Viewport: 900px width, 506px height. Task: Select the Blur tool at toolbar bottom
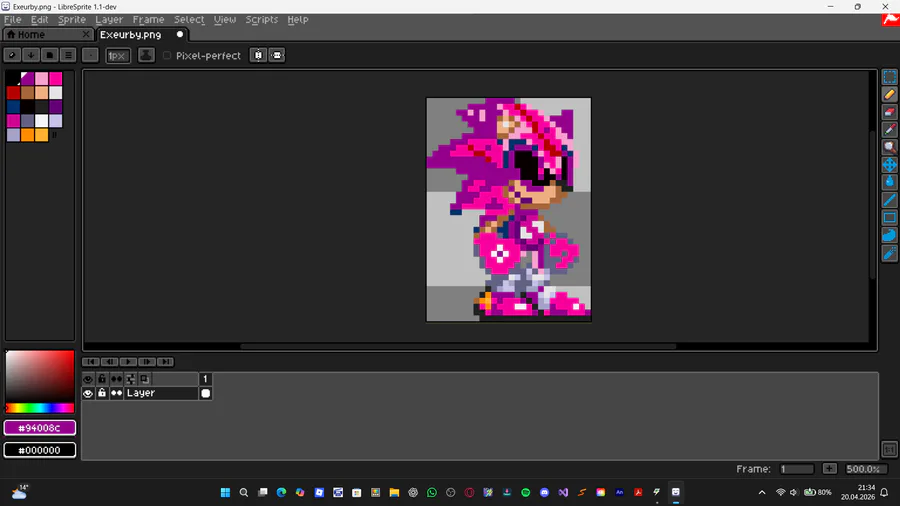click(889, 253)
